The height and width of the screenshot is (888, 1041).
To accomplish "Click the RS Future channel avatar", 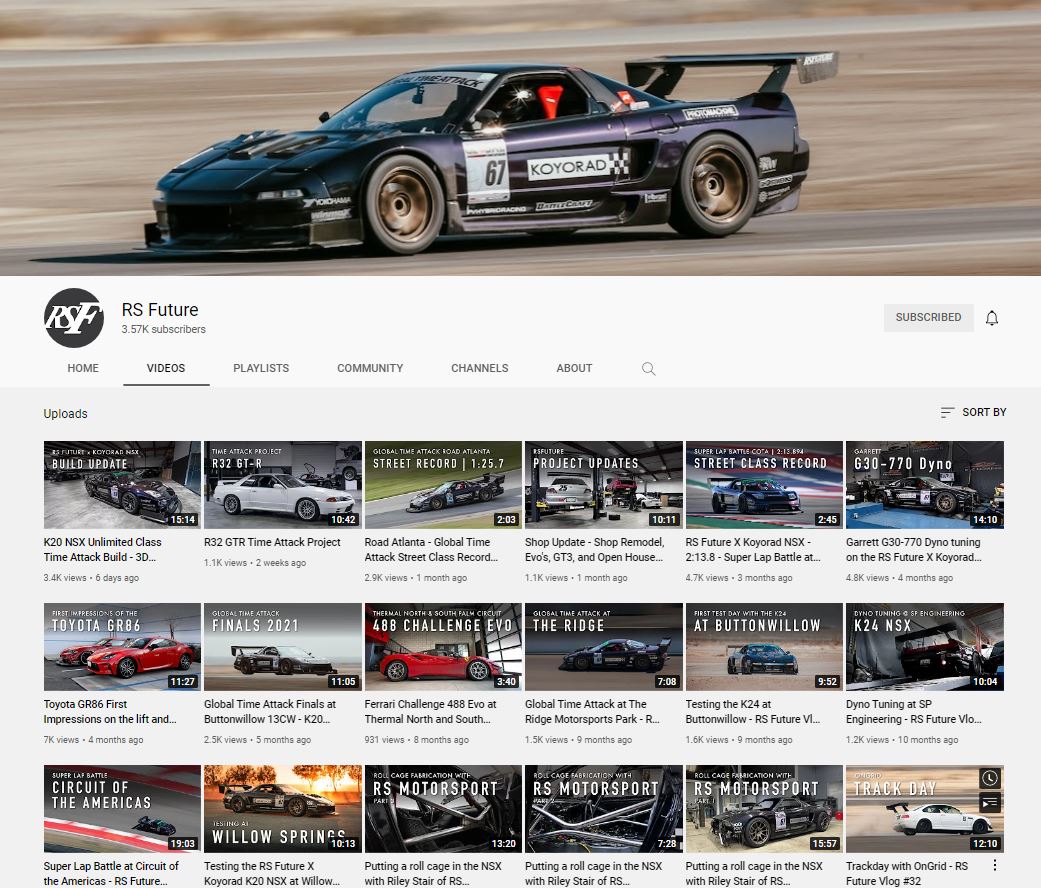I will click(x=74, y=318).
